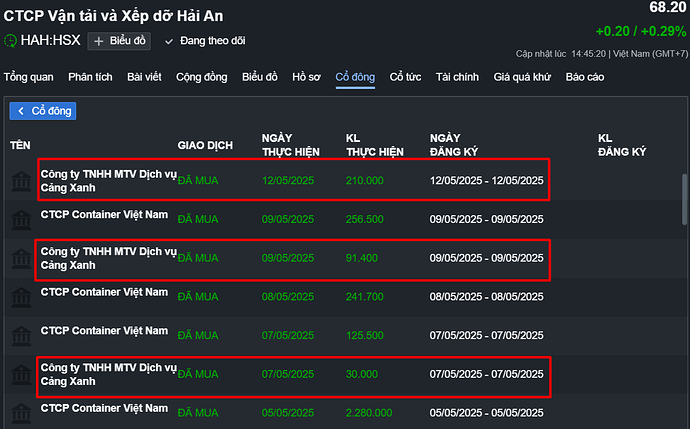Click the 210.000 volume value
This screenshot has height=429, width=690.
pos(364,180)
